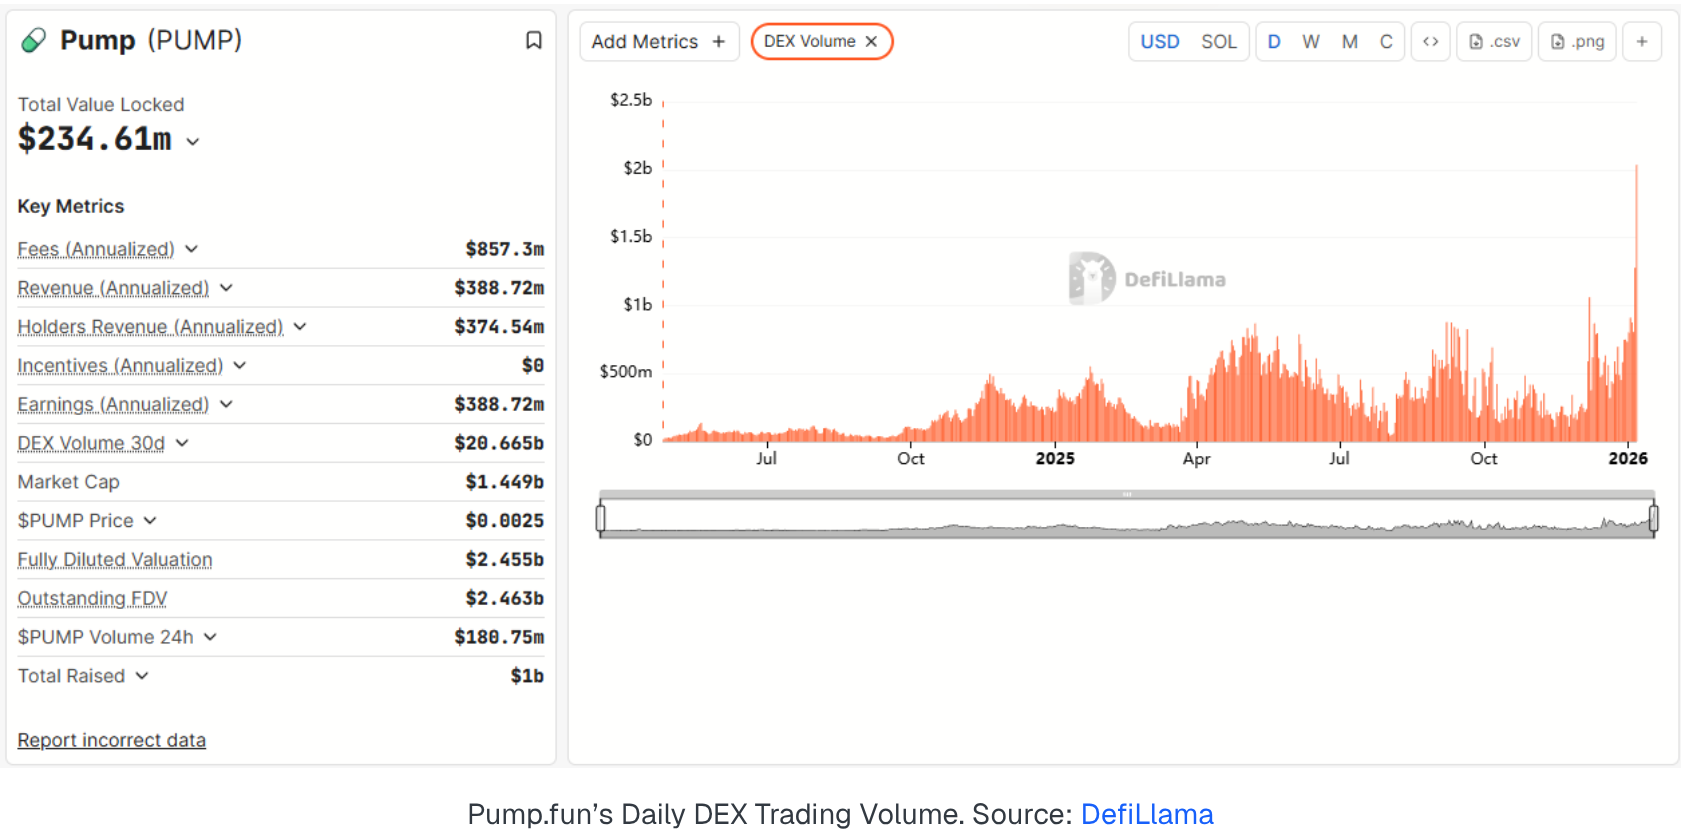1688x829 pixels.
Task: Click the Pump pill logo icon
Action: (x=34, y=40)
